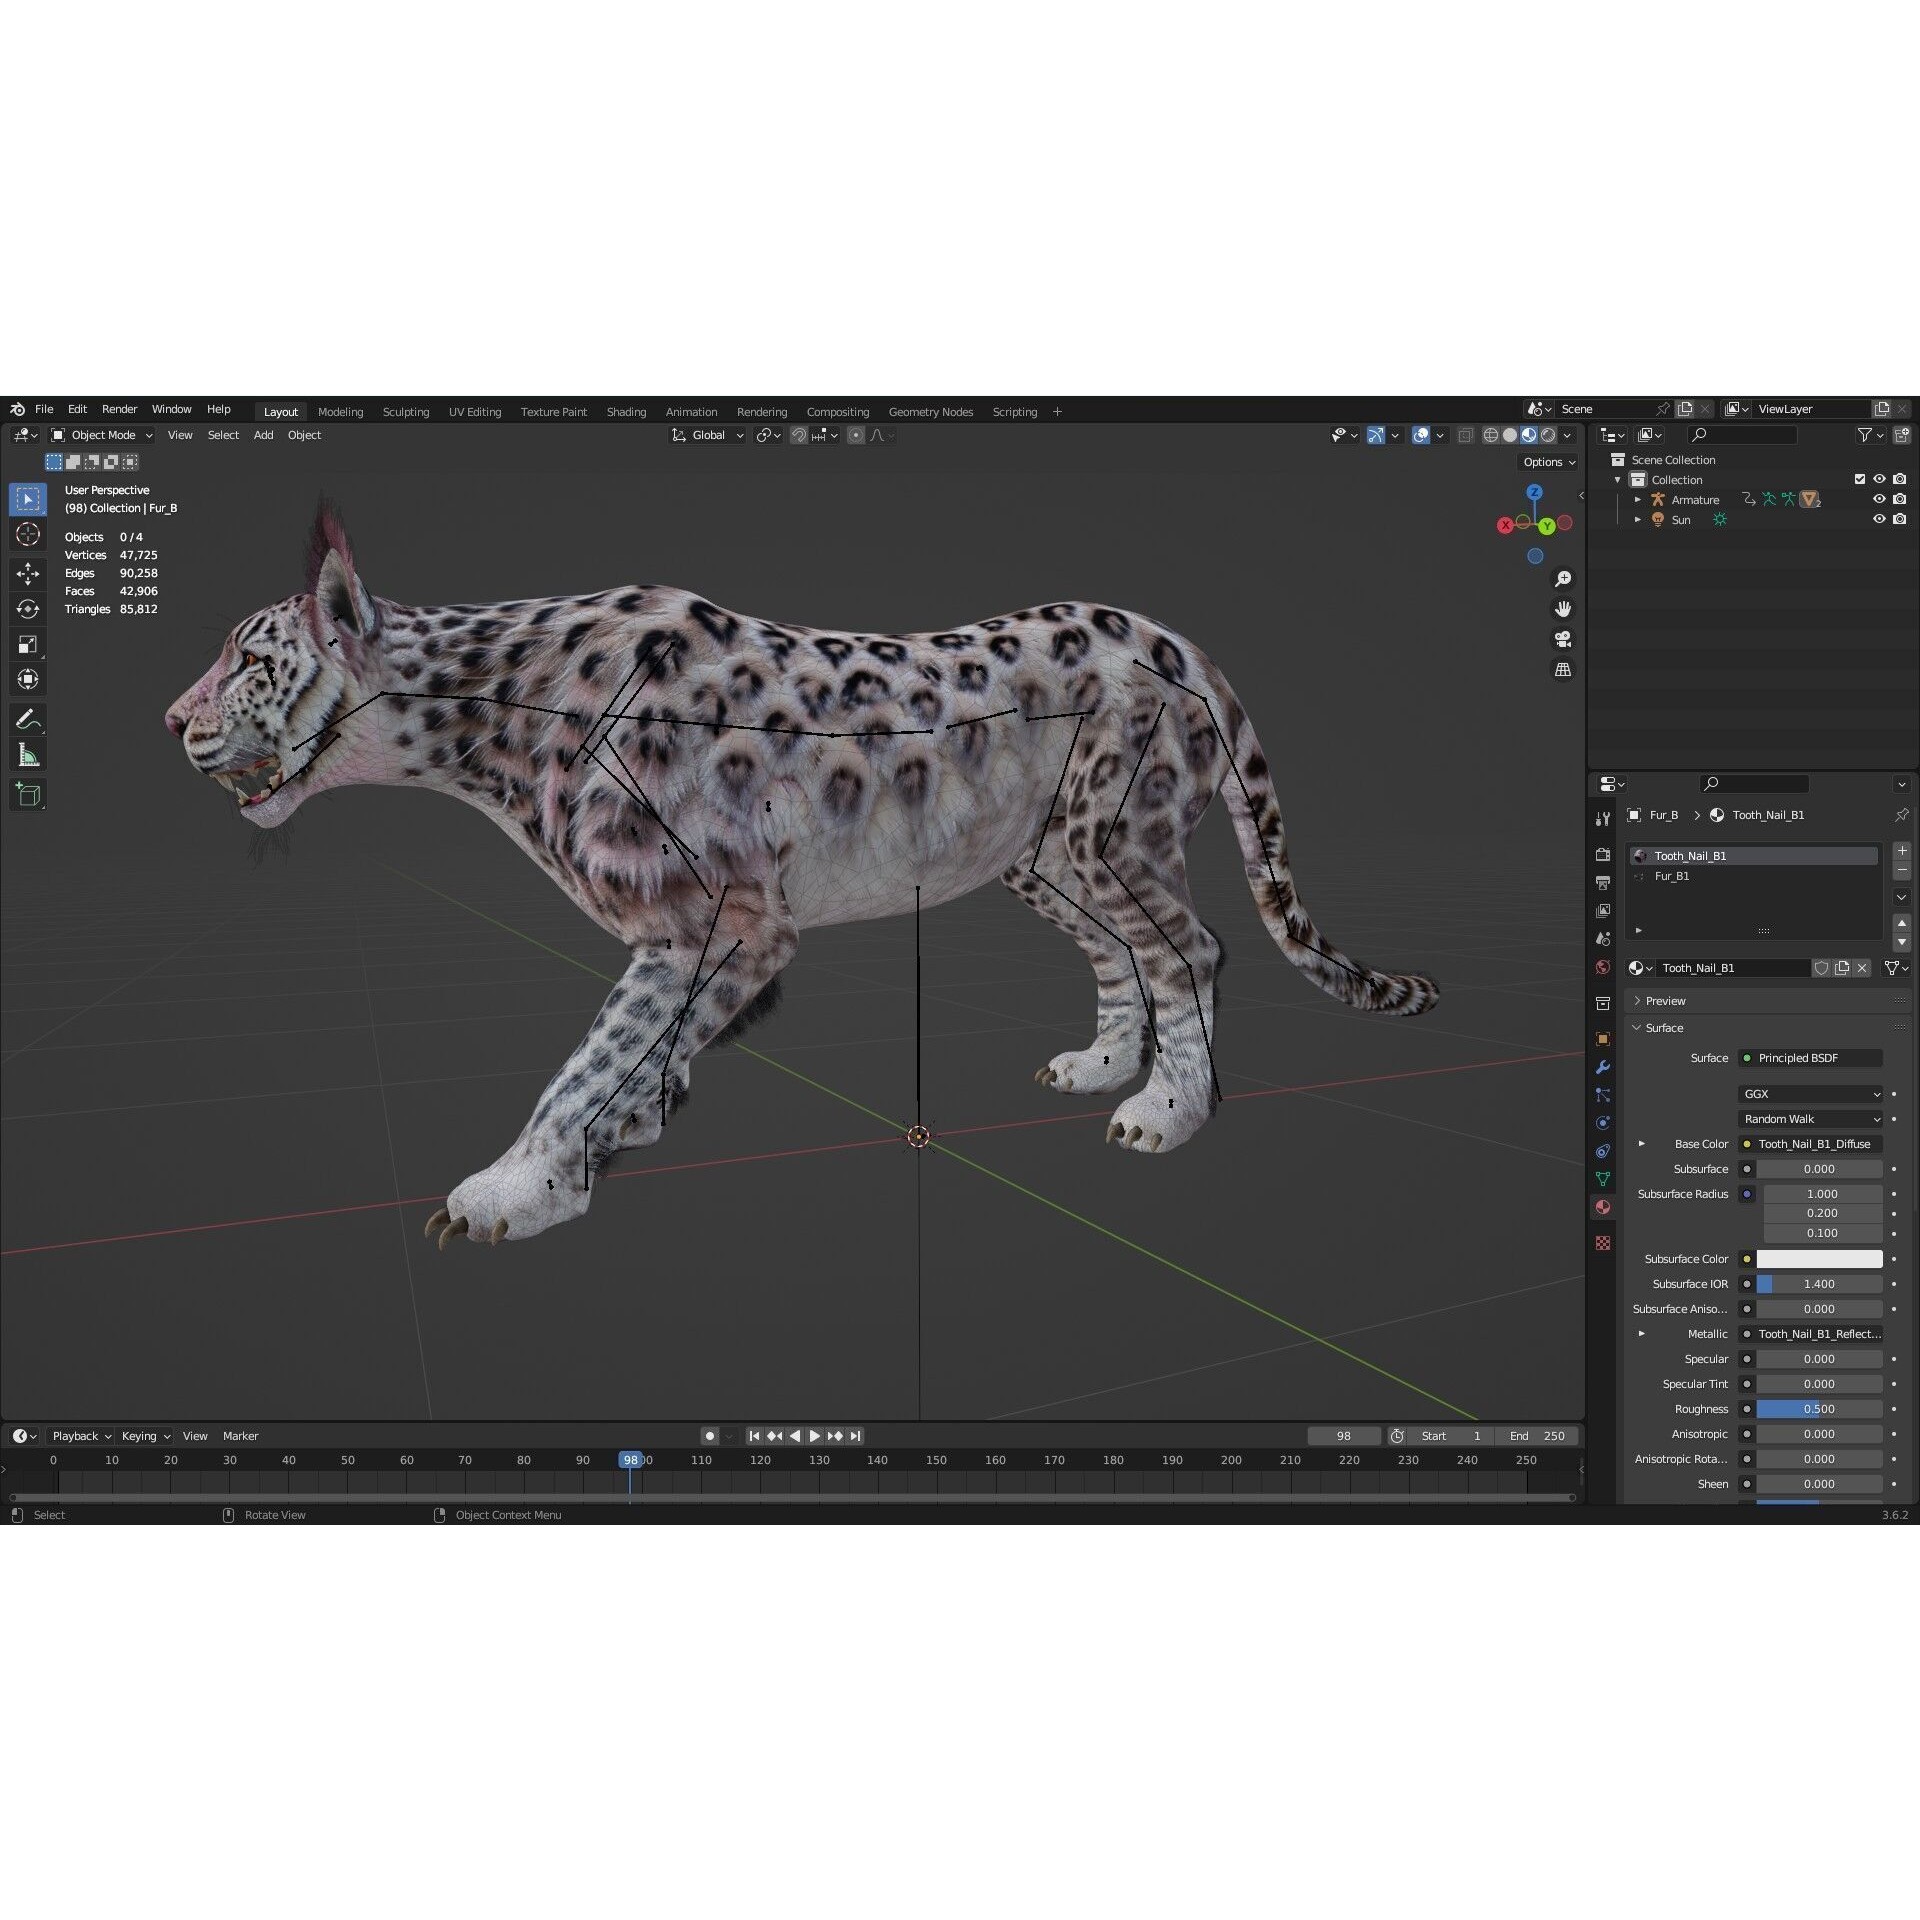Viewport: 1920px width, 1920px height.
Task: Activate the Rotate tool
Action: pyautogui.click(x=28, y=608)
